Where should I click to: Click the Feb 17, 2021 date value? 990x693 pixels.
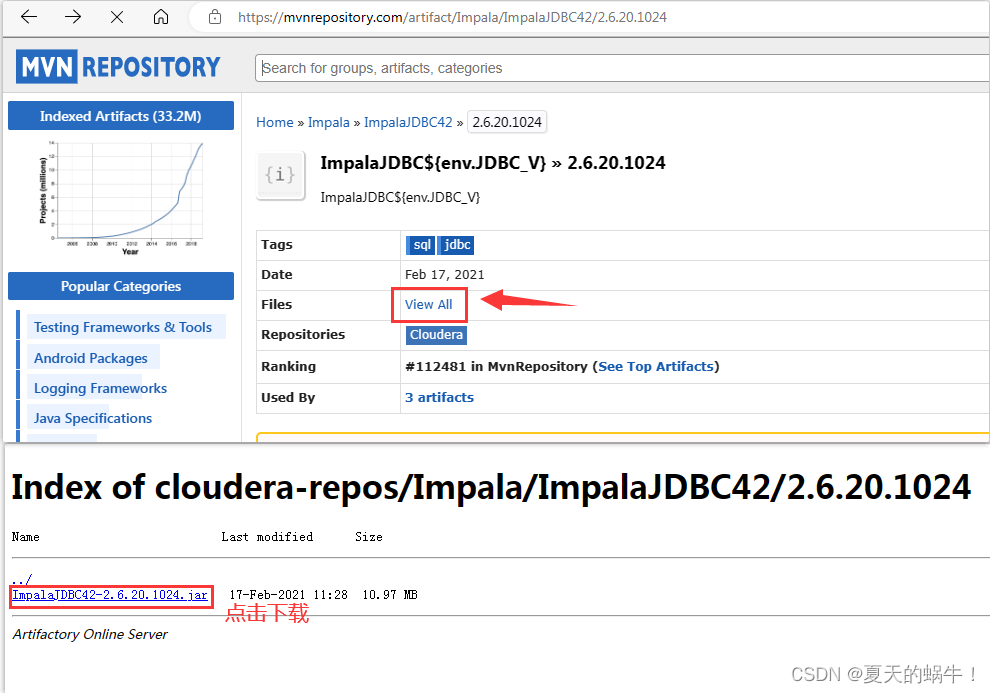pyautogui.click(x=444, y=275)
